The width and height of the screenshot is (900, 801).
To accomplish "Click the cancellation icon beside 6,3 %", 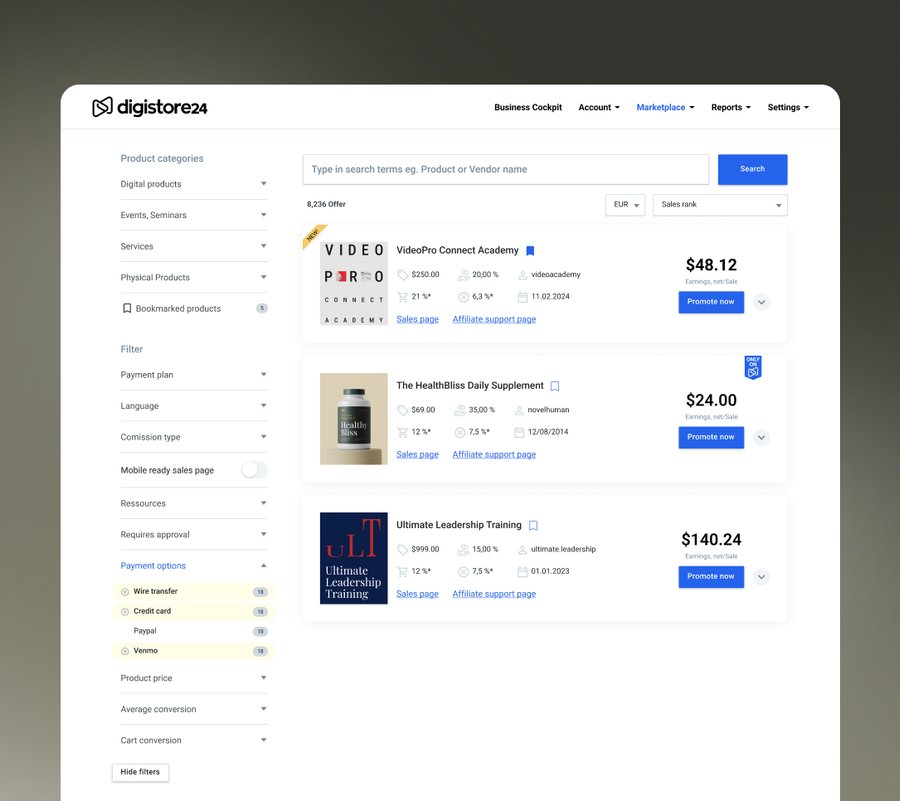I will coord(463,297).
